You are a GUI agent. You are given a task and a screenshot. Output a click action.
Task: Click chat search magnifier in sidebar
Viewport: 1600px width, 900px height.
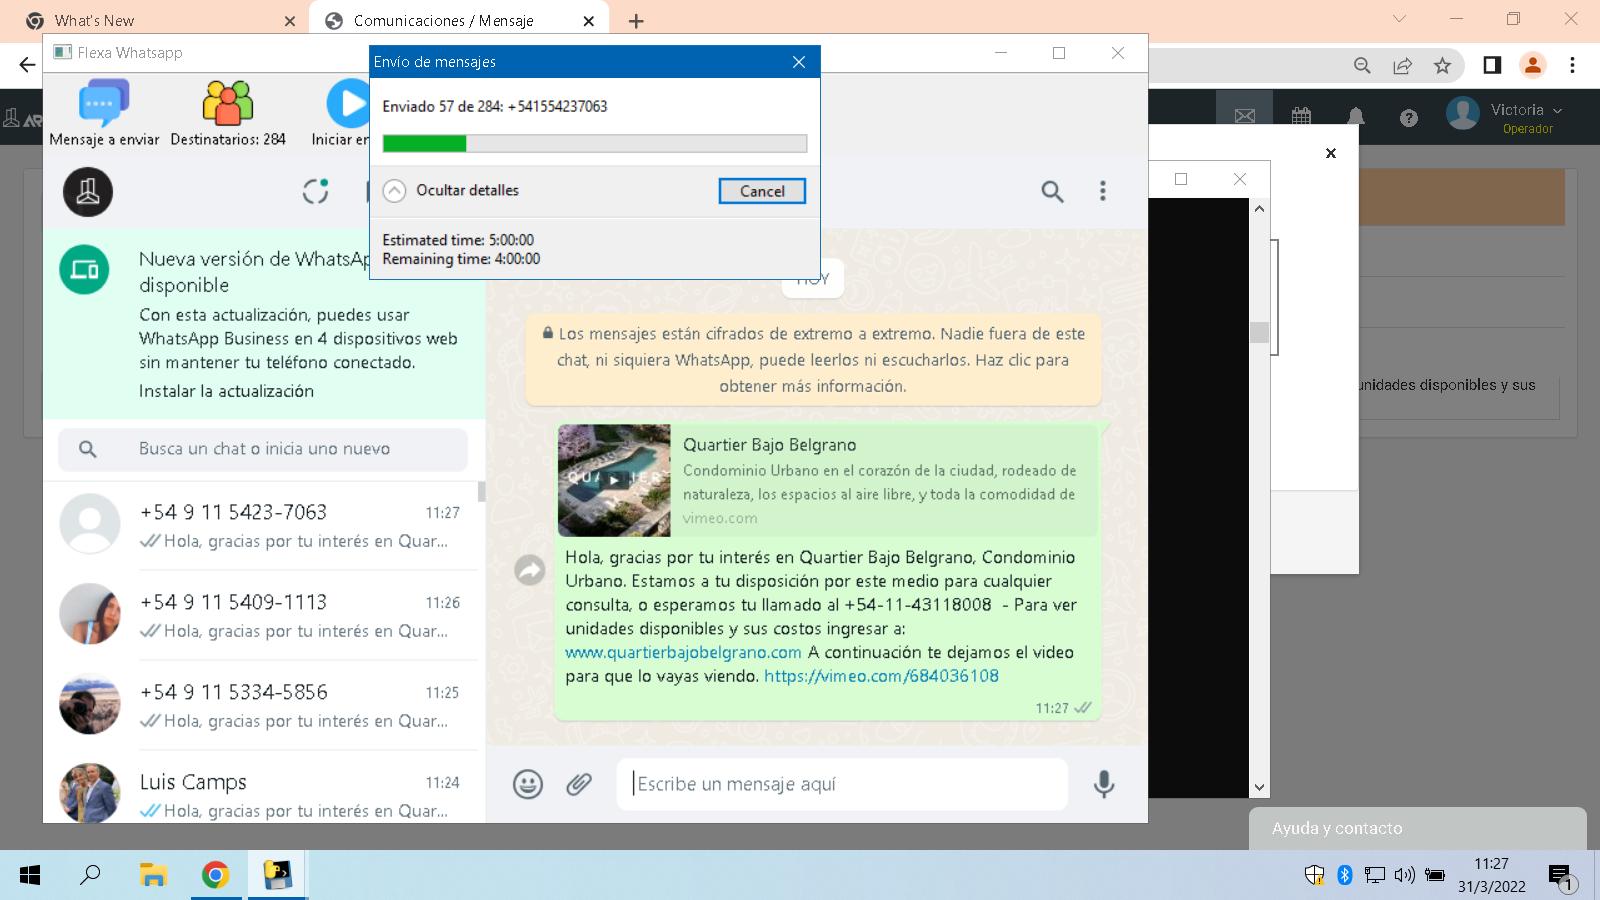[x=88, y=449]
